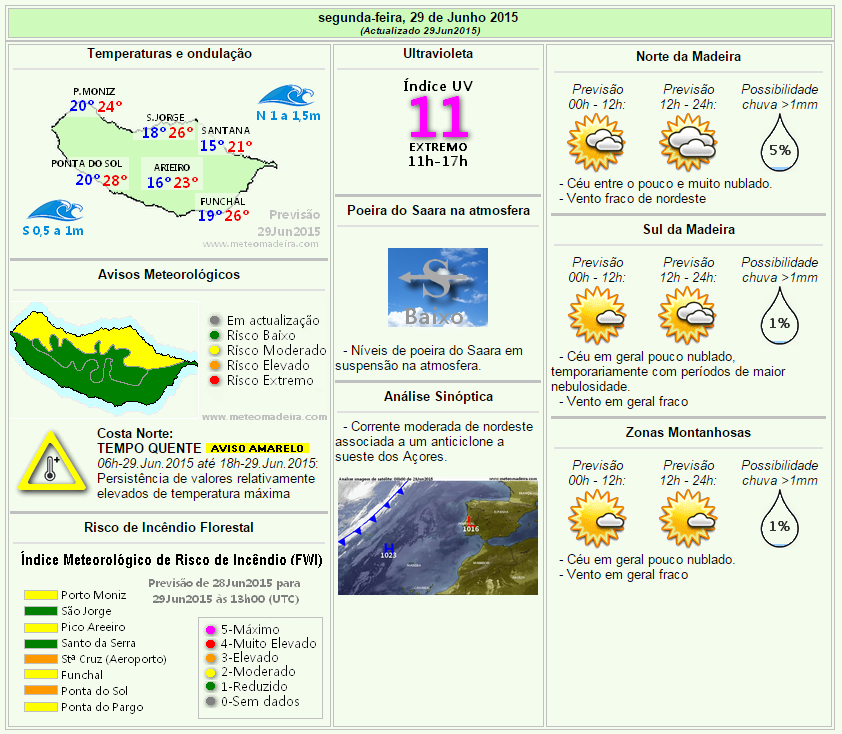Click the orange 3-Elevado legend dot
The width and height of the screenshot is (842, 734).
(x=210, y=658)
